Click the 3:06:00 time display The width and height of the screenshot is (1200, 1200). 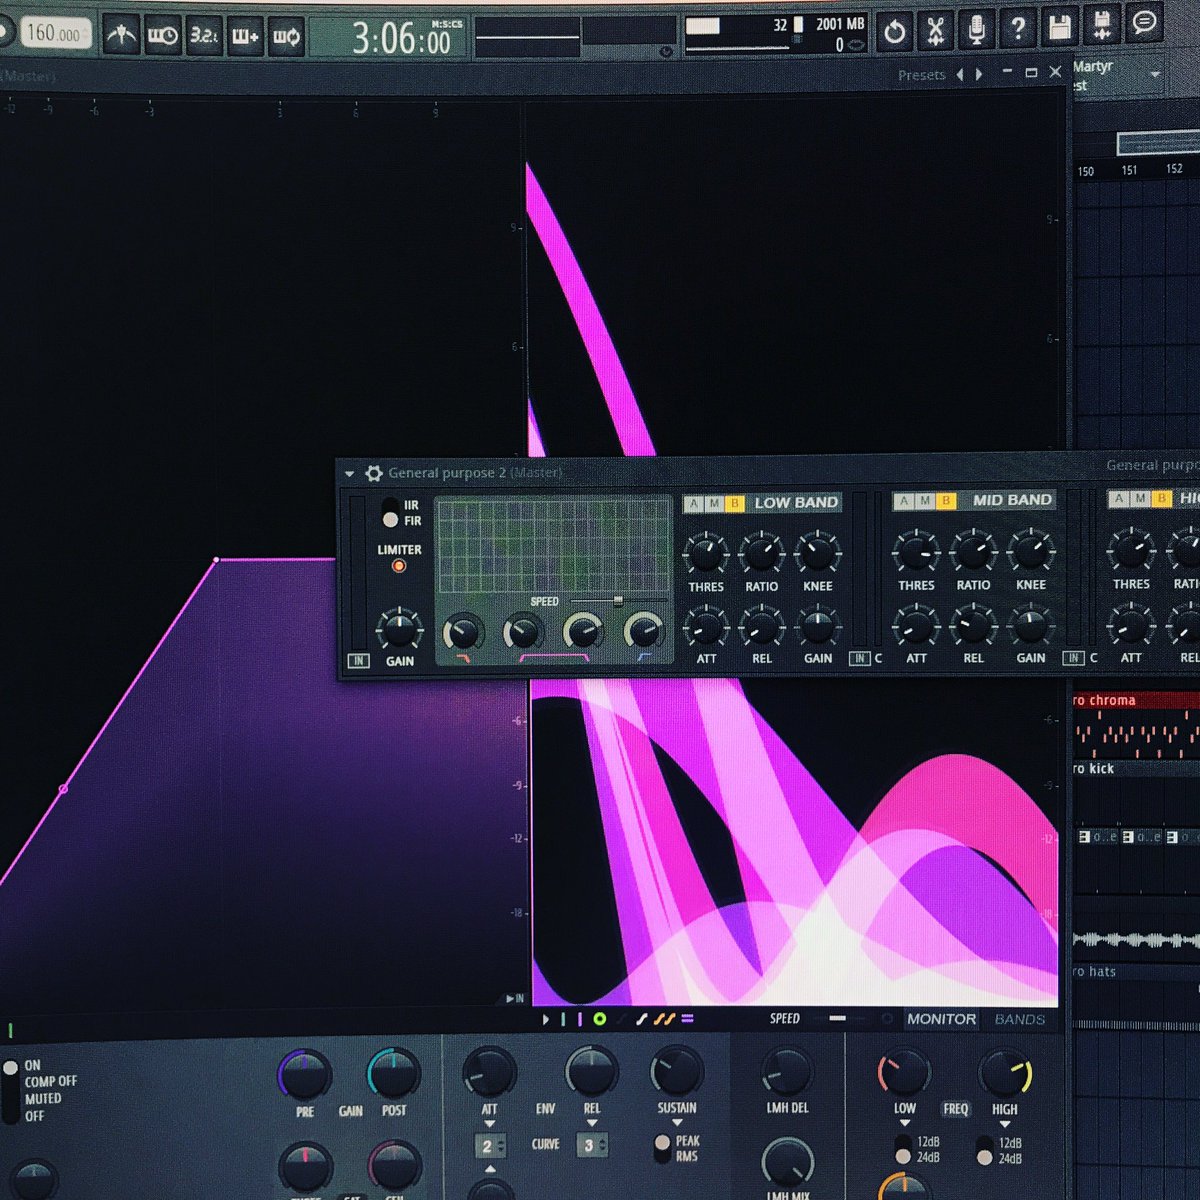click(x=402, y=40)
